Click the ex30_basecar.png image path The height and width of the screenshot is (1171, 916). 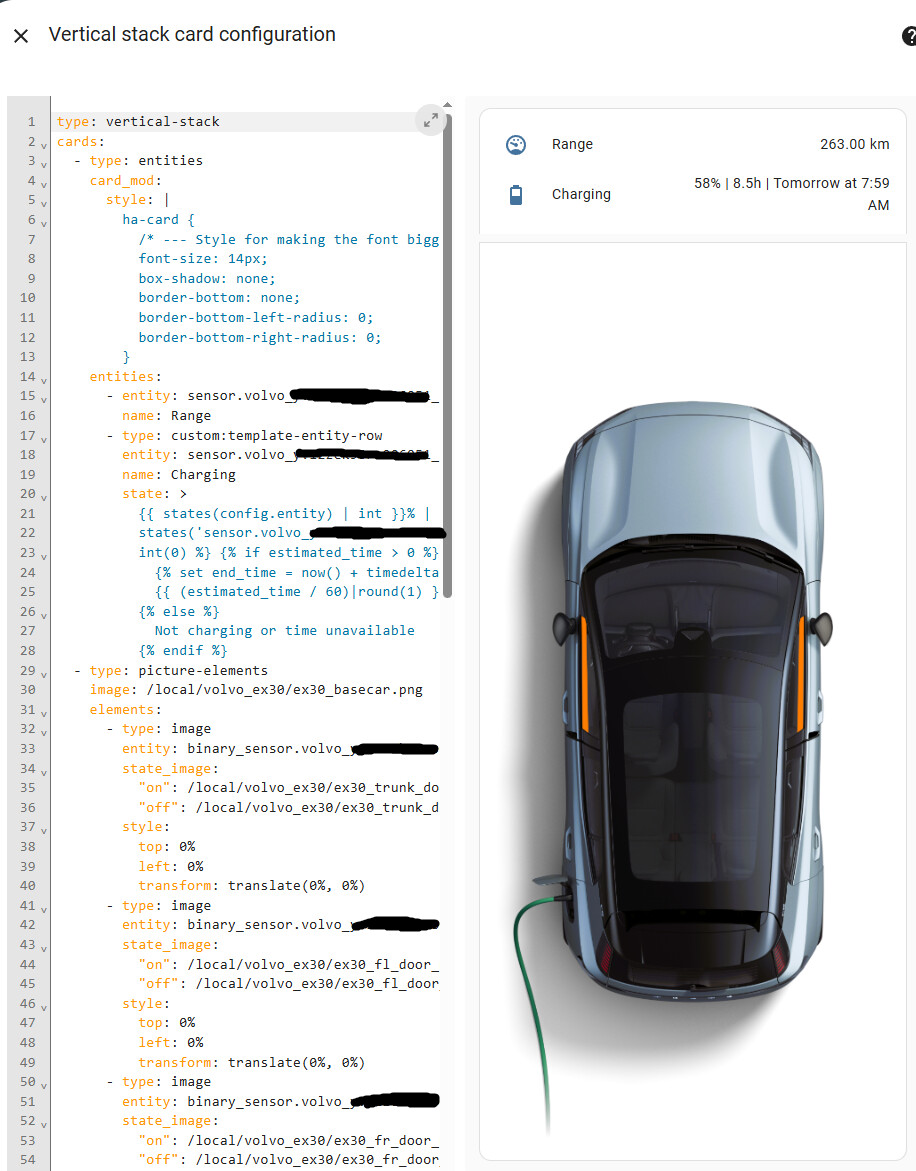[x=284, y=689]
